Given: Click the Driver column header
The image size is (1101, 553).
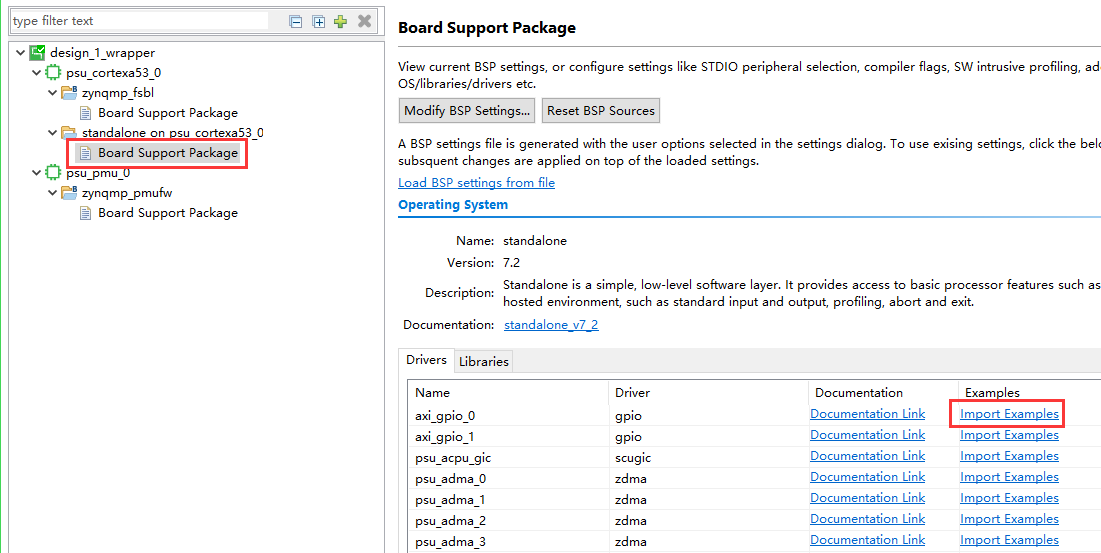Looking at the screenshot, I should point(708,392).
